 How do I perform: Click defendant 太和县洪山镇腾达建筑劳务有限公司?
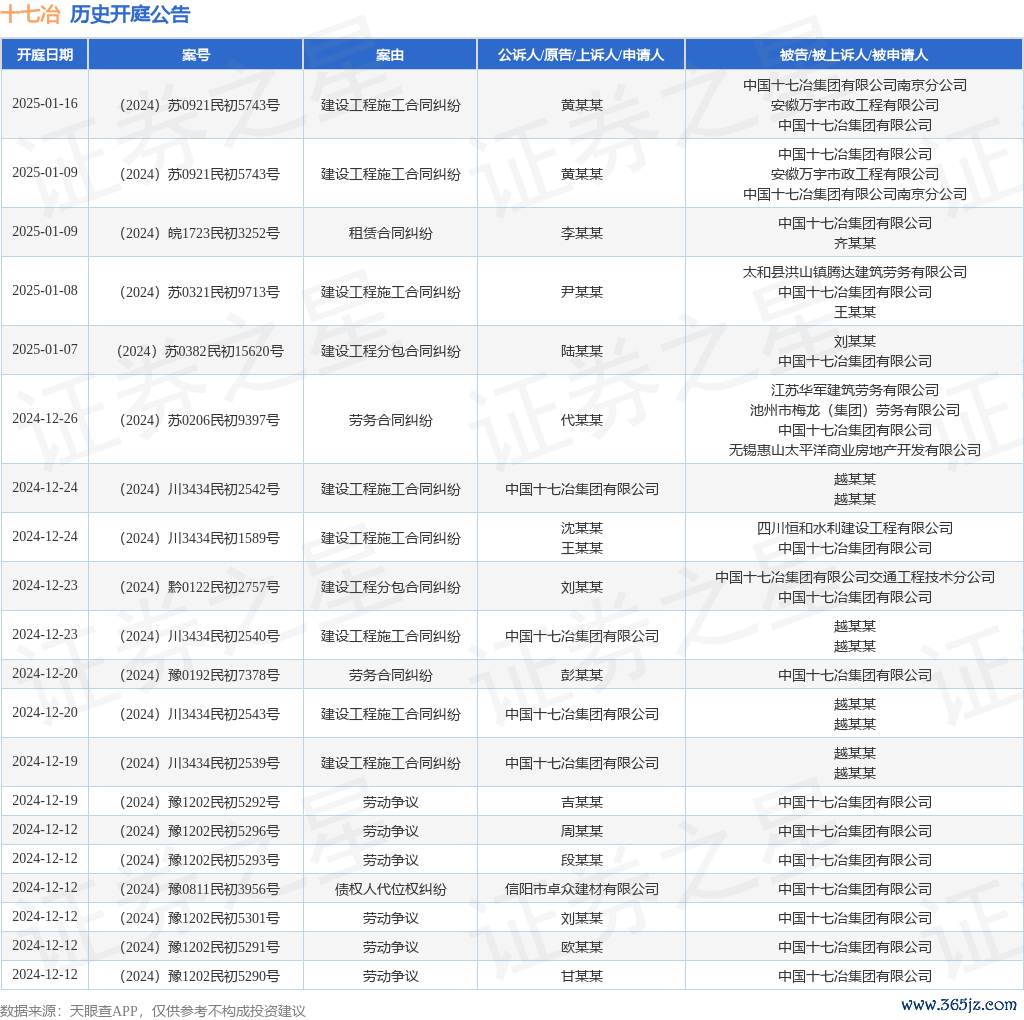[x=854, y=272]
